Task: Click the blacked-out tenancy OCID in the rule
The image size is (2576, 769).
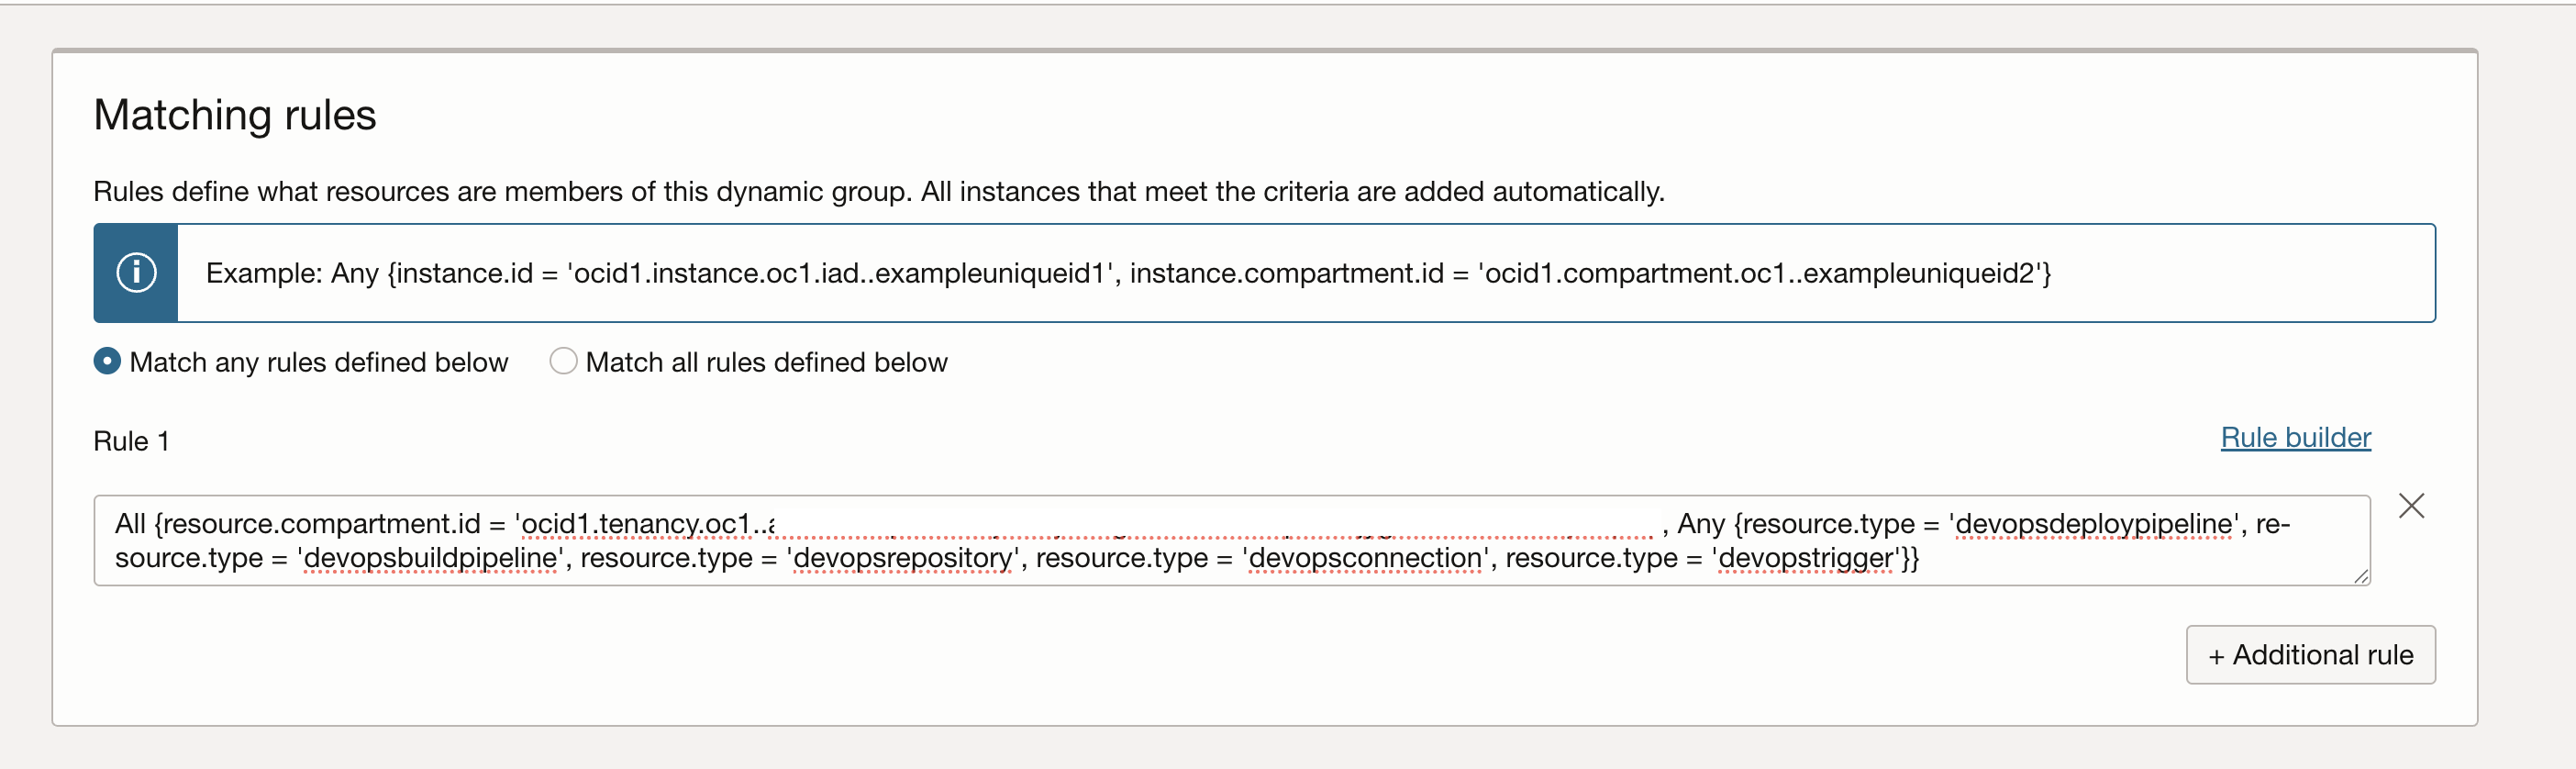Action: point(1216,523)
